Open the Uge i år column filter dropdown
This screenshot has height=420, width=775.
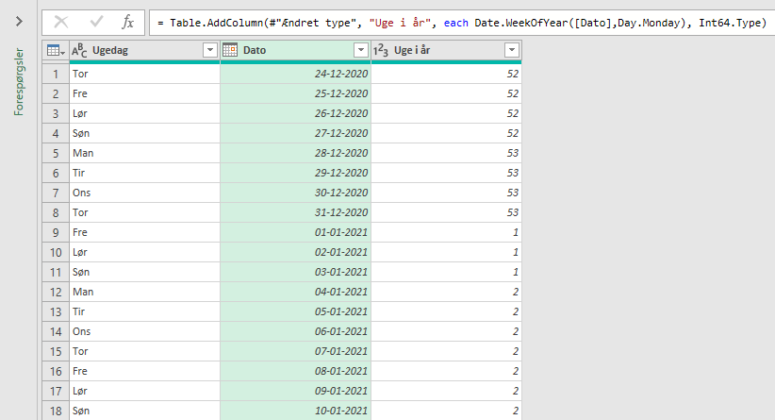click(x=512, y=50)
